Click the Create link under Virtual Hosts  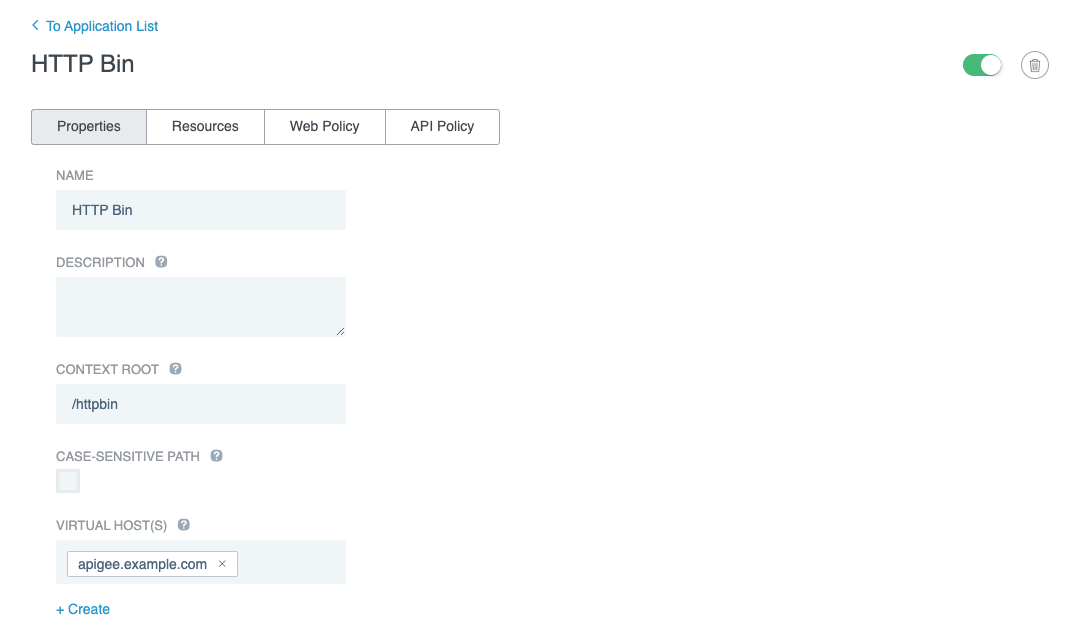coord(83,609)
